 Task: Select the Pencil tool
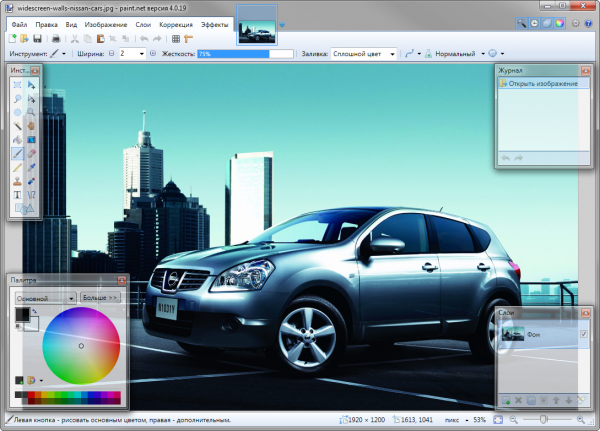(17, 167)
